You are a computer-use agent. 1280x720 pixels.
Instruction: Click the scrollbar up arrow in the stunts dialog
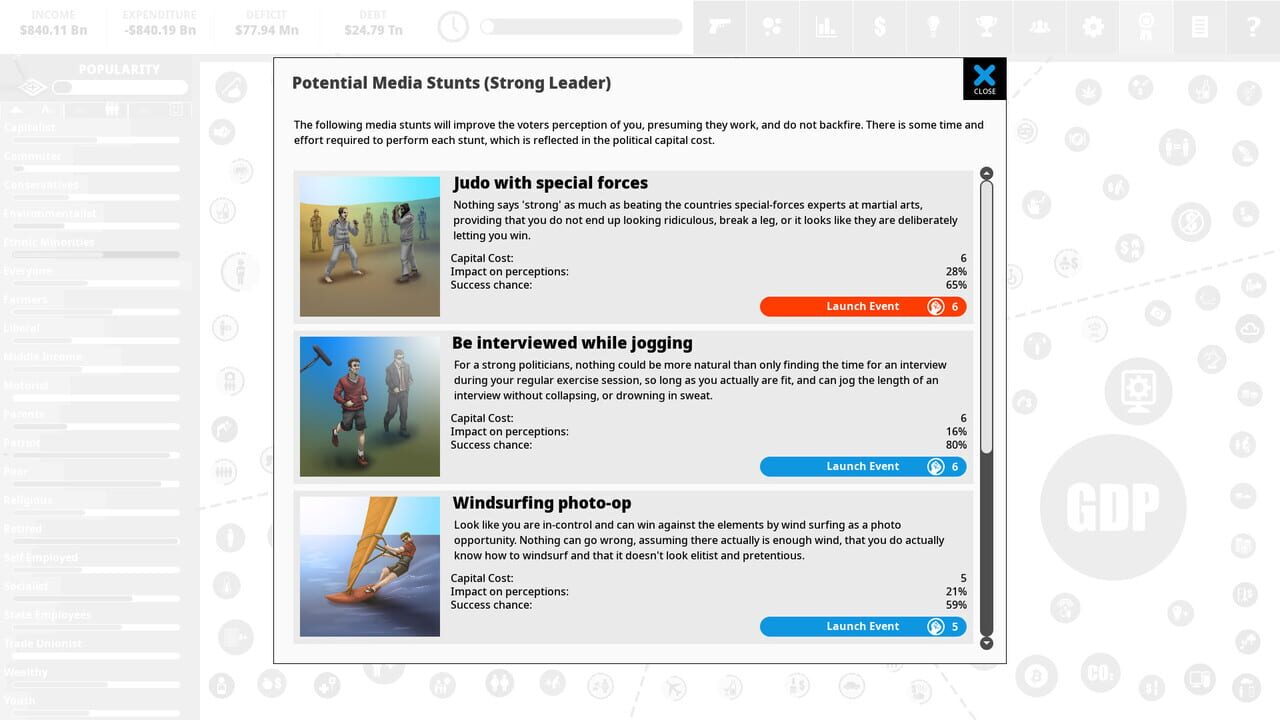point(987,173)
